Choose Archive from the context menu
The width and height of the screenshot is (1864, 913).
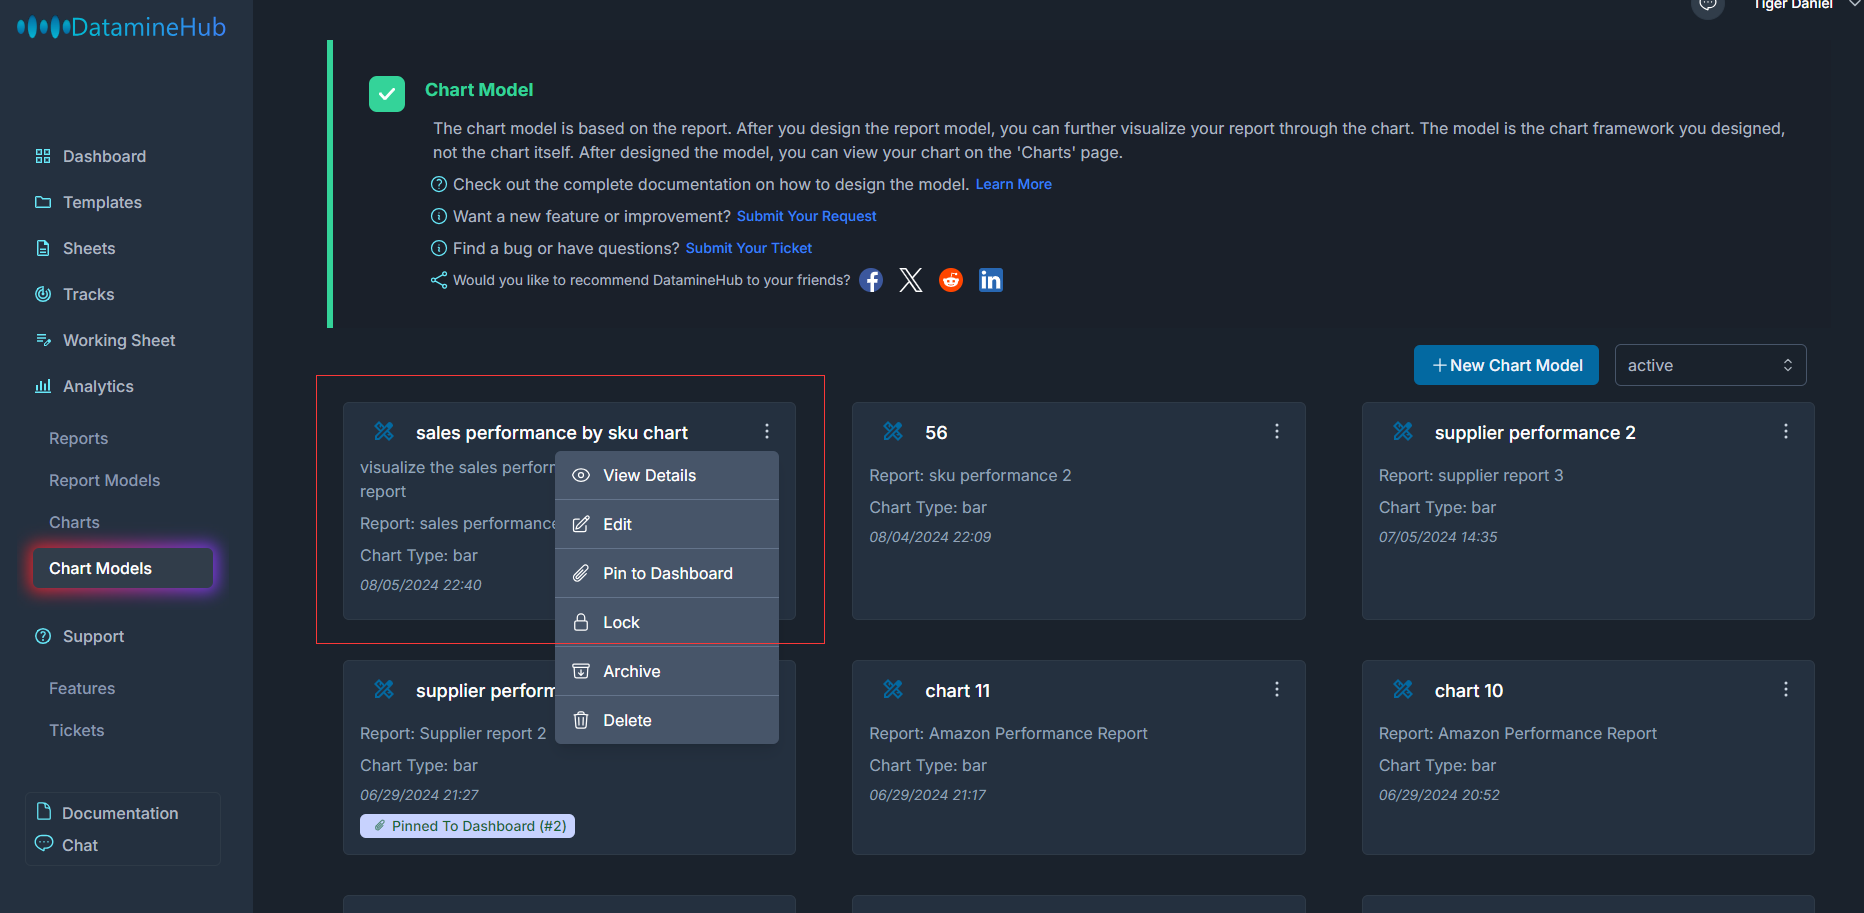[667, 671]
